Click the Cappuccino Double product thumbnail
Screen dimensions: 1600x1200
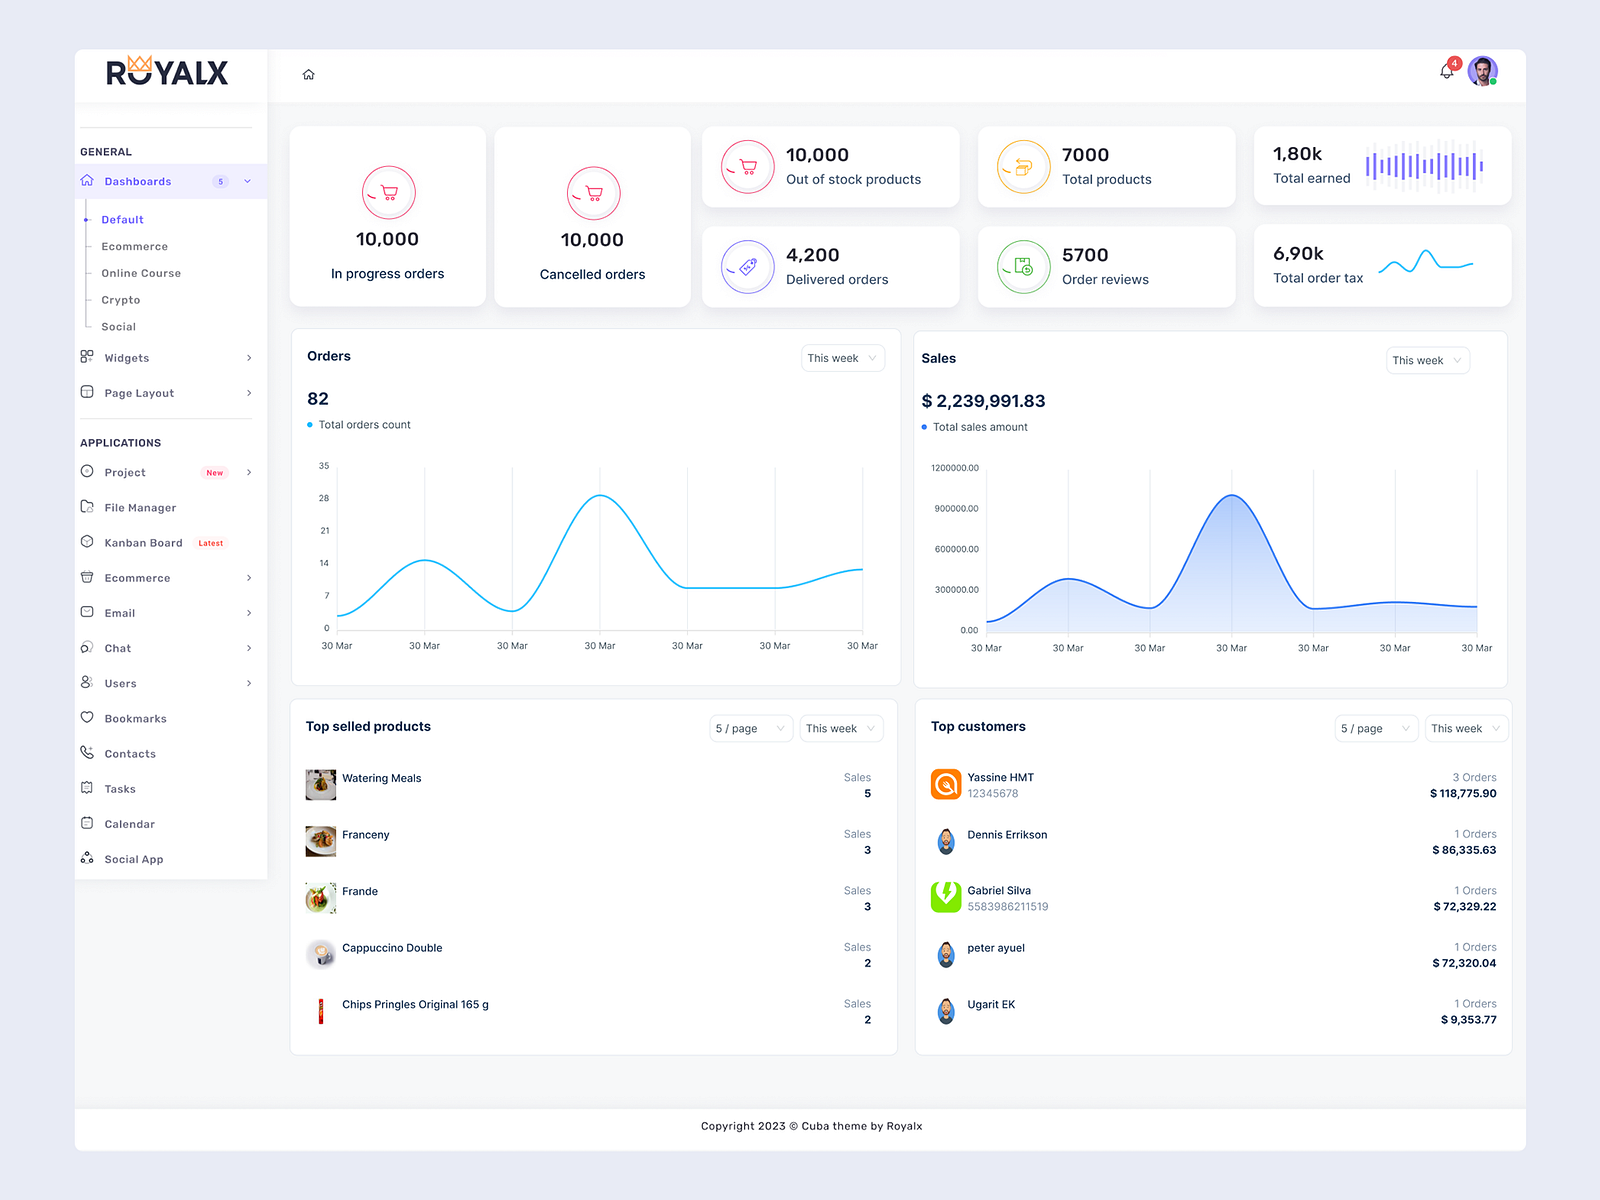coord(320,954)
